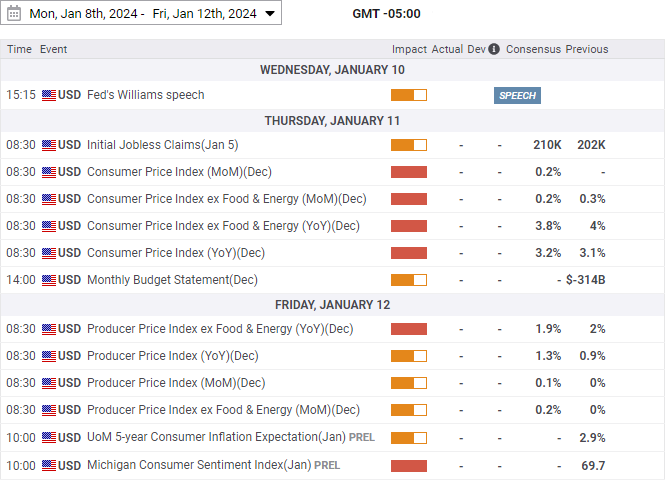Image resolution: width=665 pixels, height=480 pixels.
Task: Open Monthly Budget Statement(Dec) event
Action: pos(172,280)
